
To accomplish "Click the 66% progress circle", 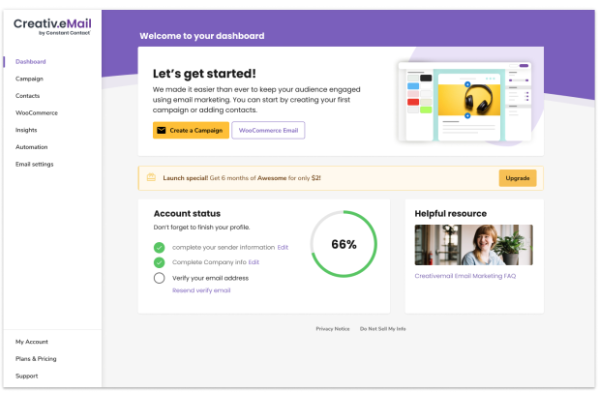I will click(344, 244).
